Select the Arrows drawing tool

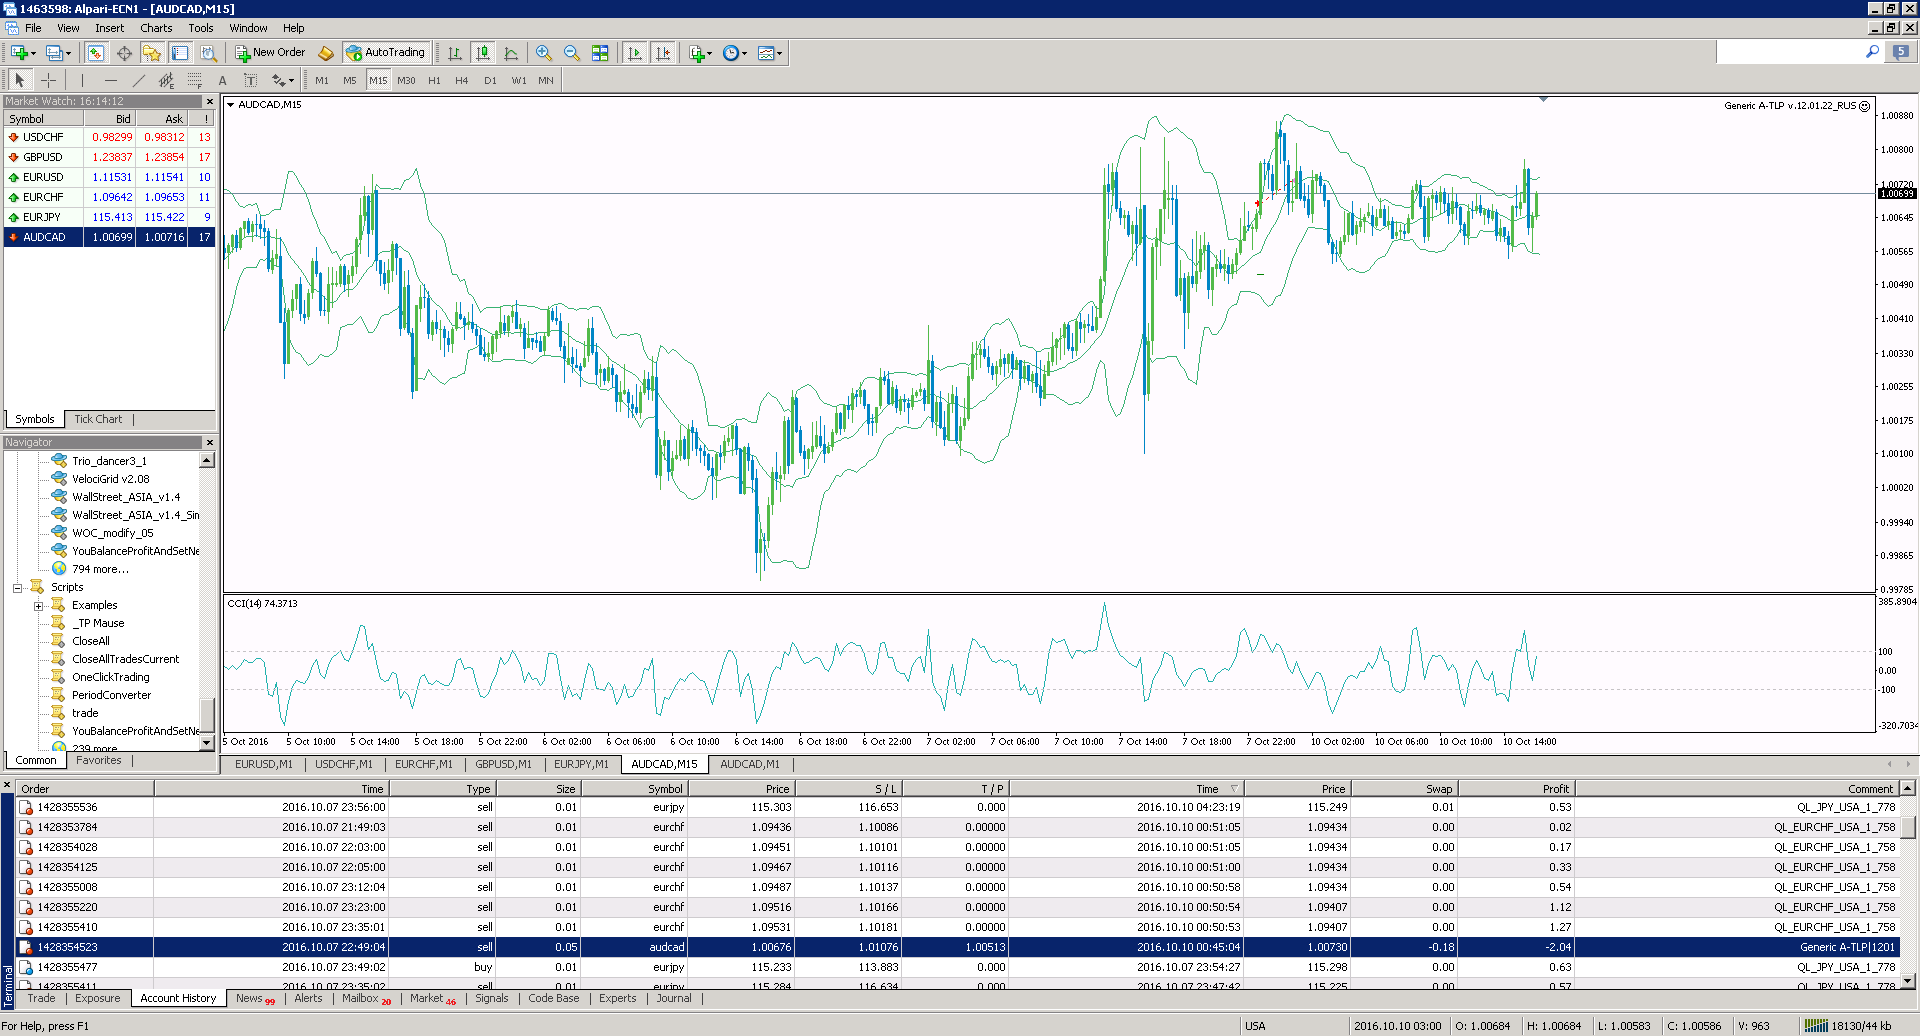click(x=278, y=80)
